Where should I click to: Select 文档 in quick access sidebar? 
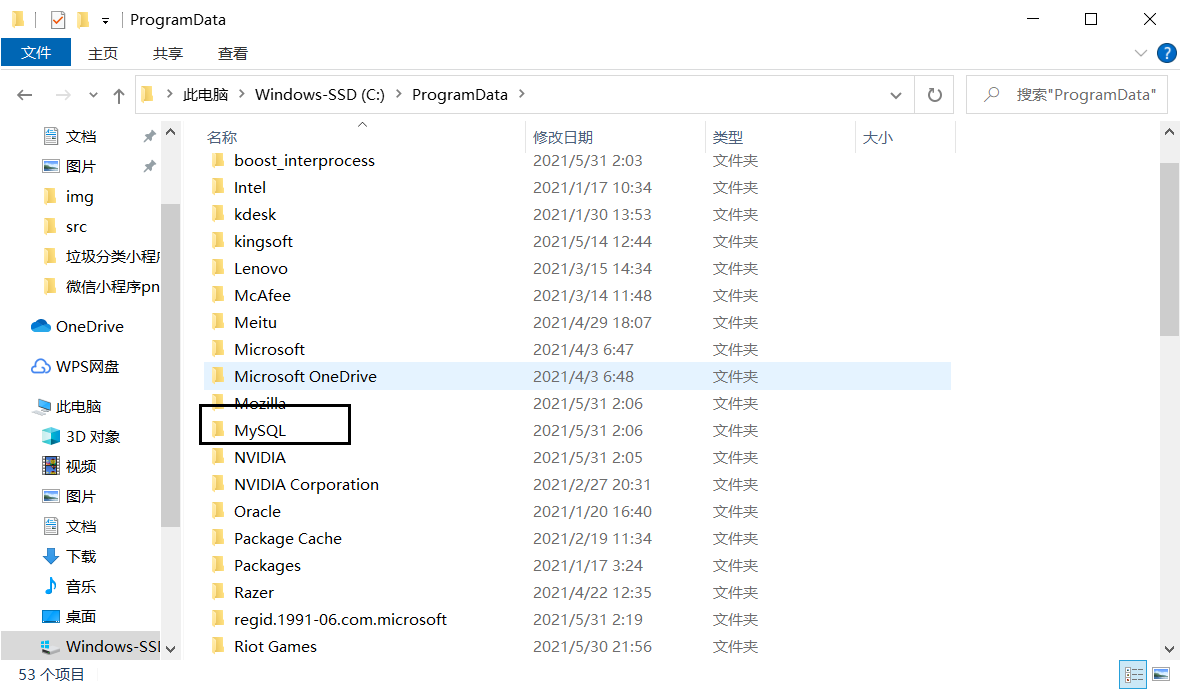pyautogui.click(x=80, y=136)
